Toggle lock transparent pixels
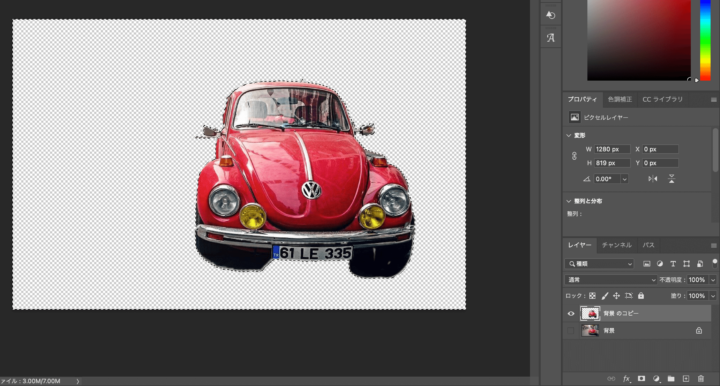The image size is (720, 386). point(592,296)
